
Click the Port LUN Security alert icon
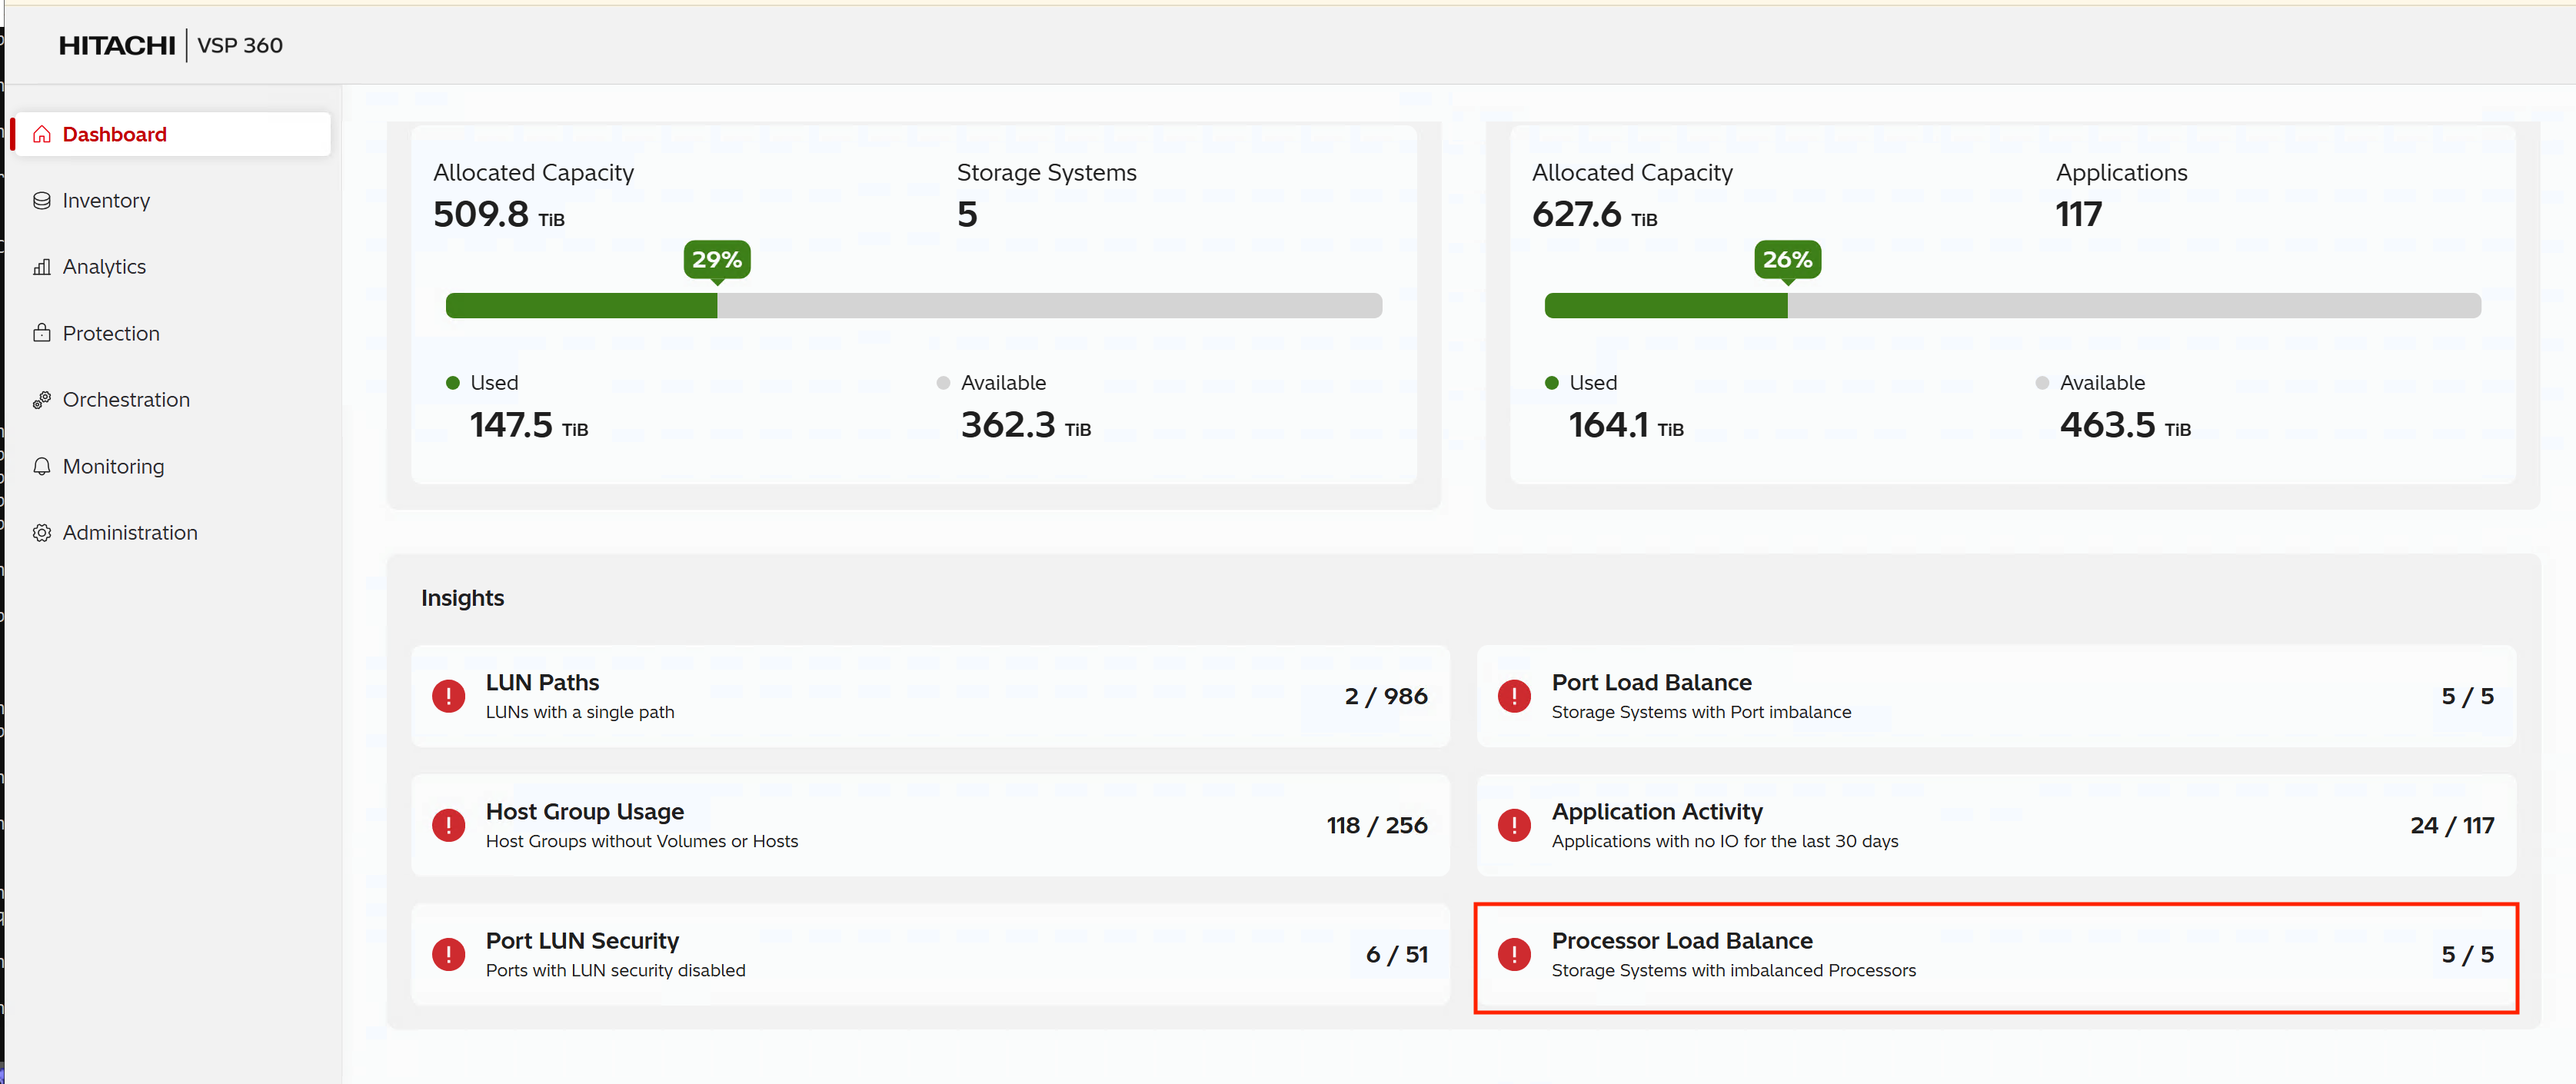tap(448, 954)
